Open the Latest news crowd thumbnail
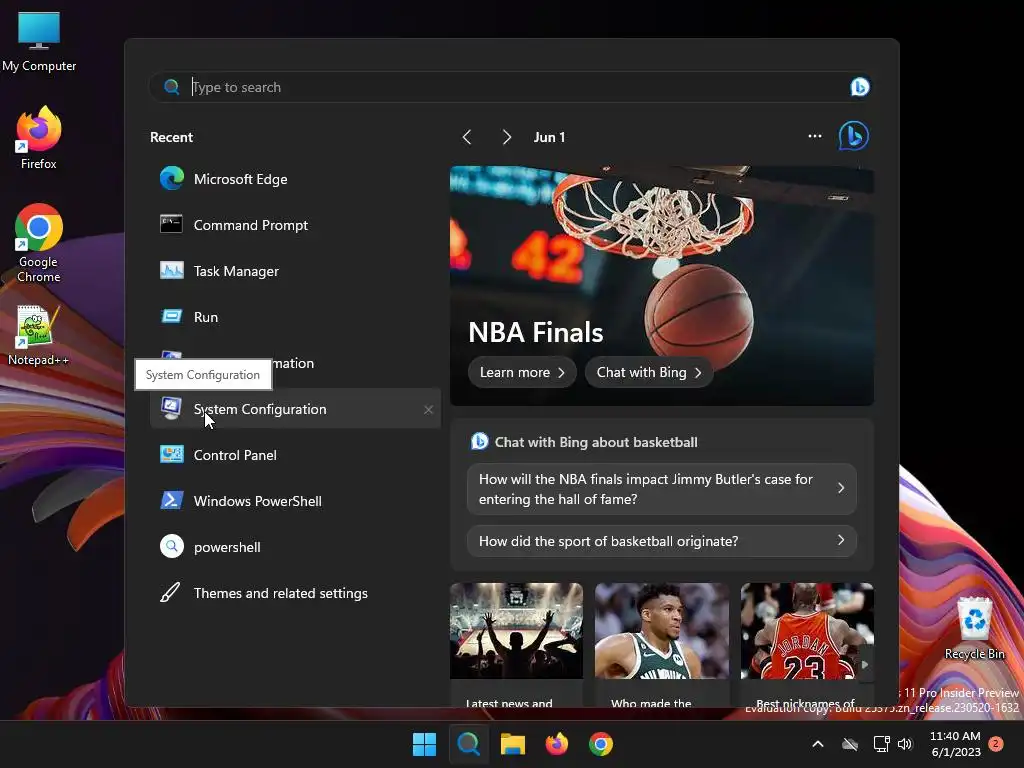 pyautogui.click(x=516, y=631)
